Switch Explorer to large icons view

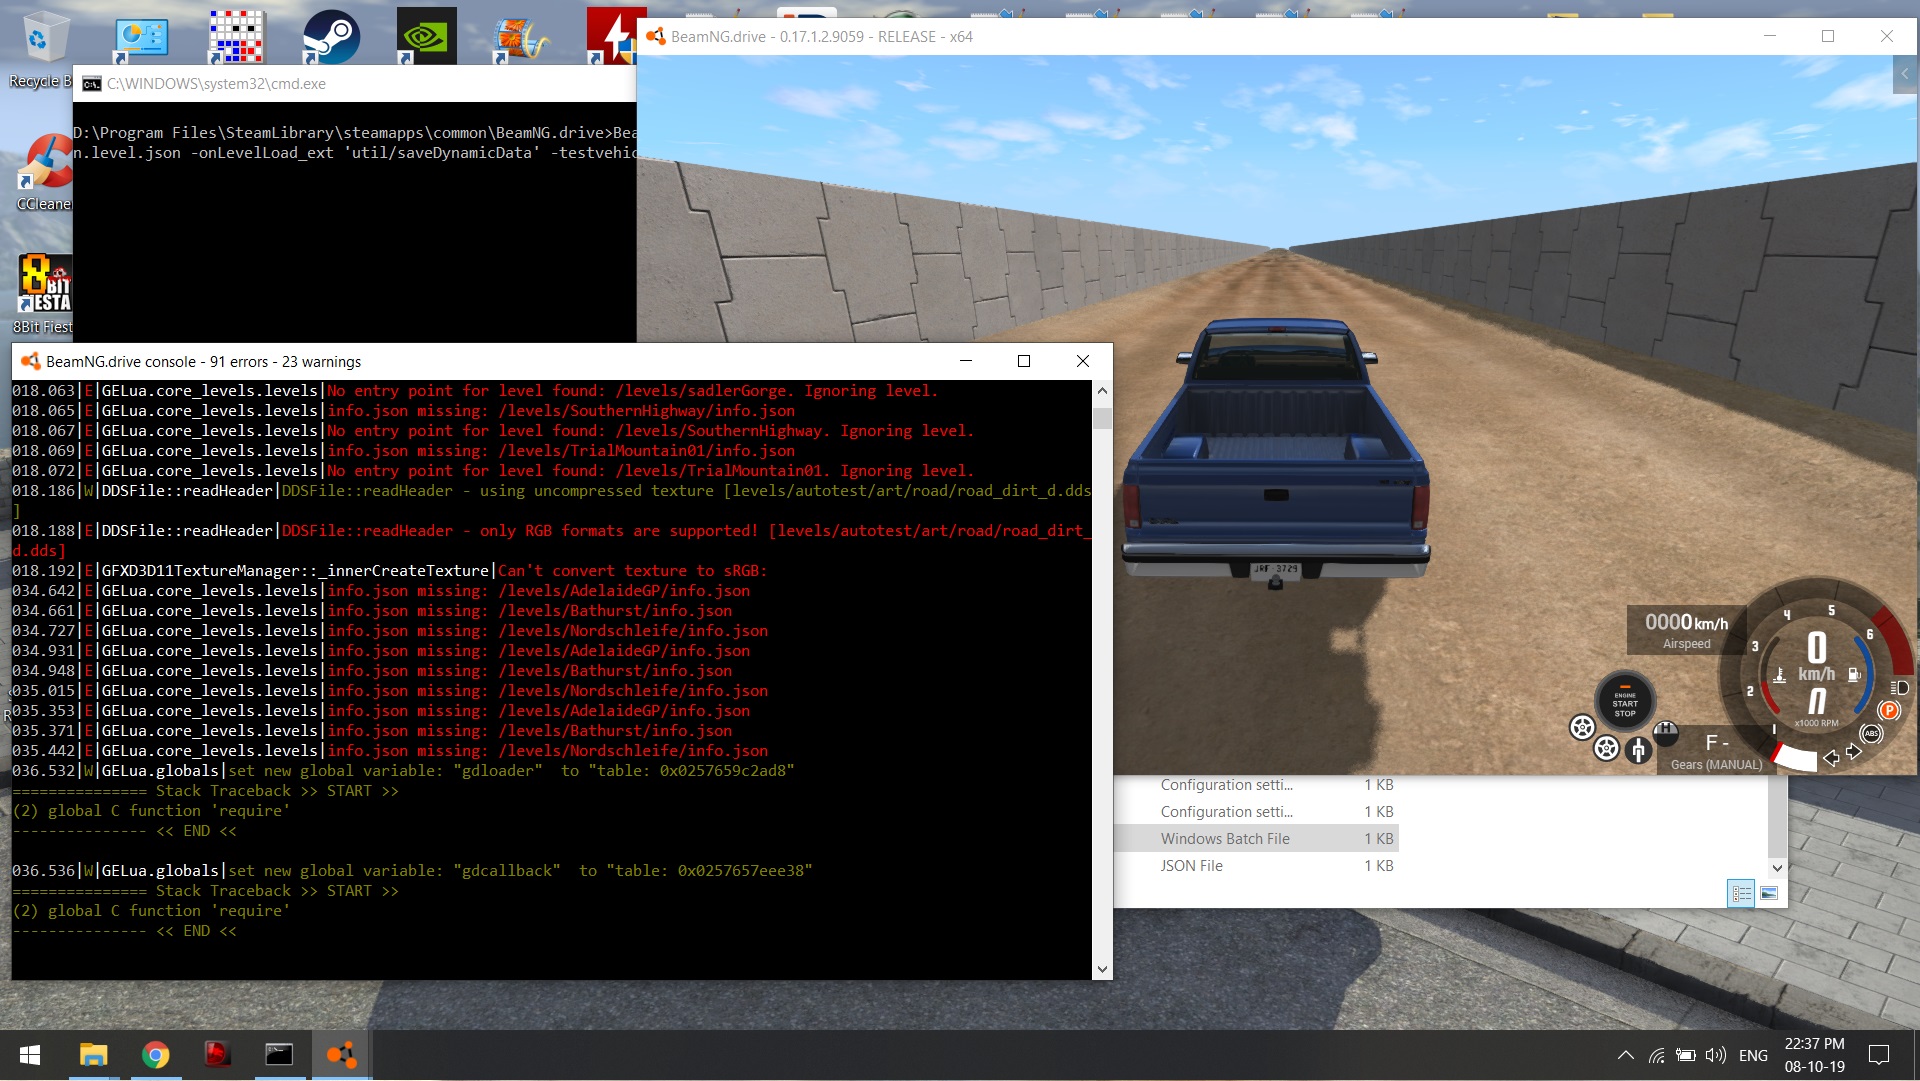[1769, 893]
